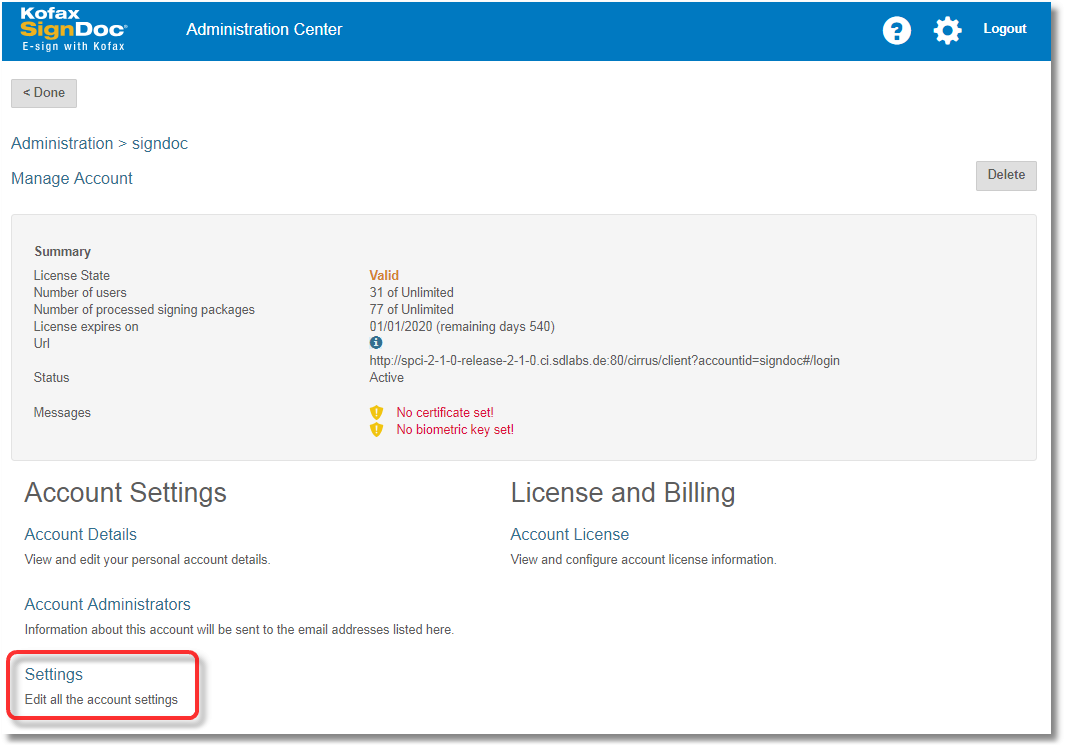This screenshot has height=748, width=1065.
Task: Open the help question mark icon
Action: click(x=896, y=30)
